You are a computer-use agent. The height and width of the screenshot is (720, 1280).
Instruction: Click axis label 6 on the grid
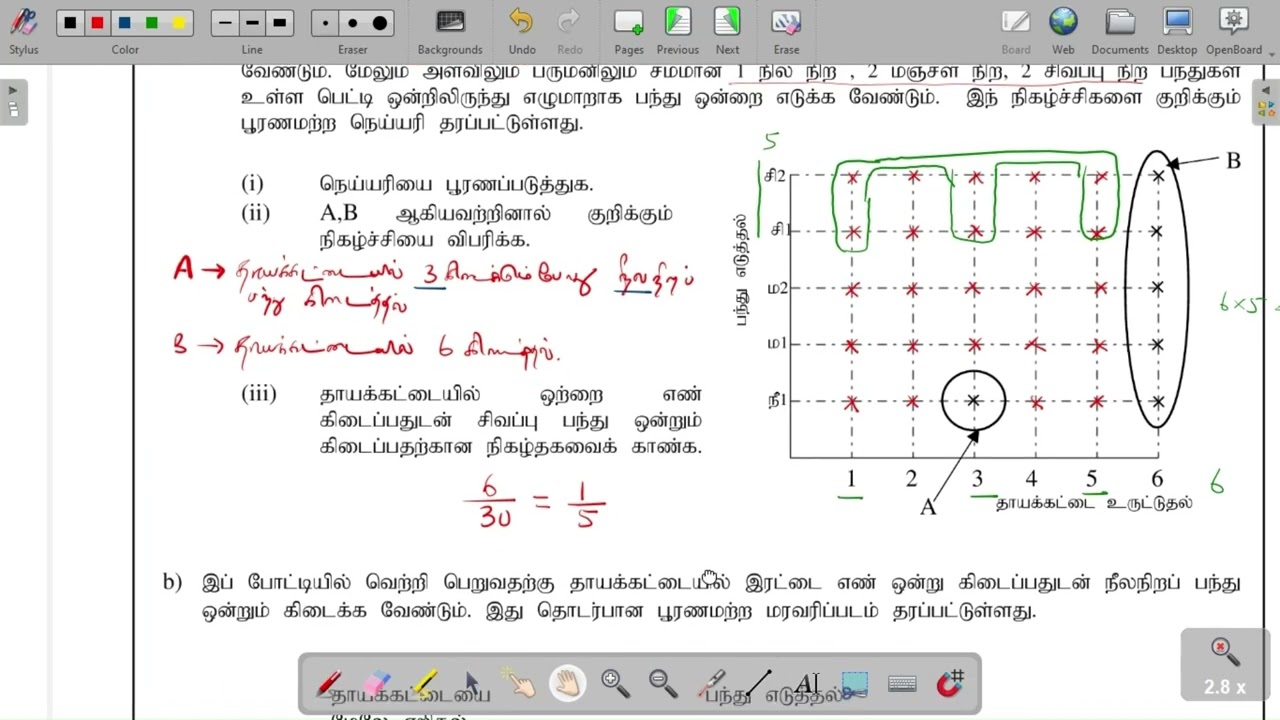point(1157,479)
